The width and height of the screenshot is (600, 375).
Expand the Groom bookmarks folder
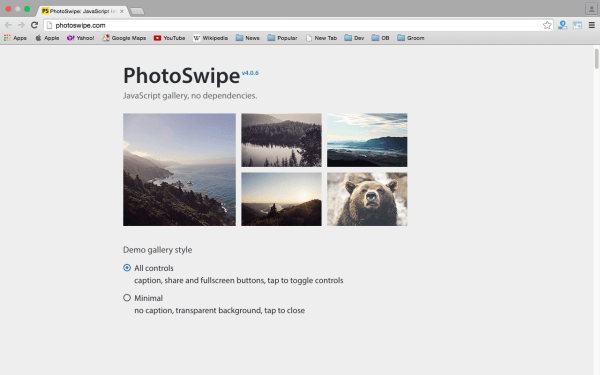click(411, 38)
